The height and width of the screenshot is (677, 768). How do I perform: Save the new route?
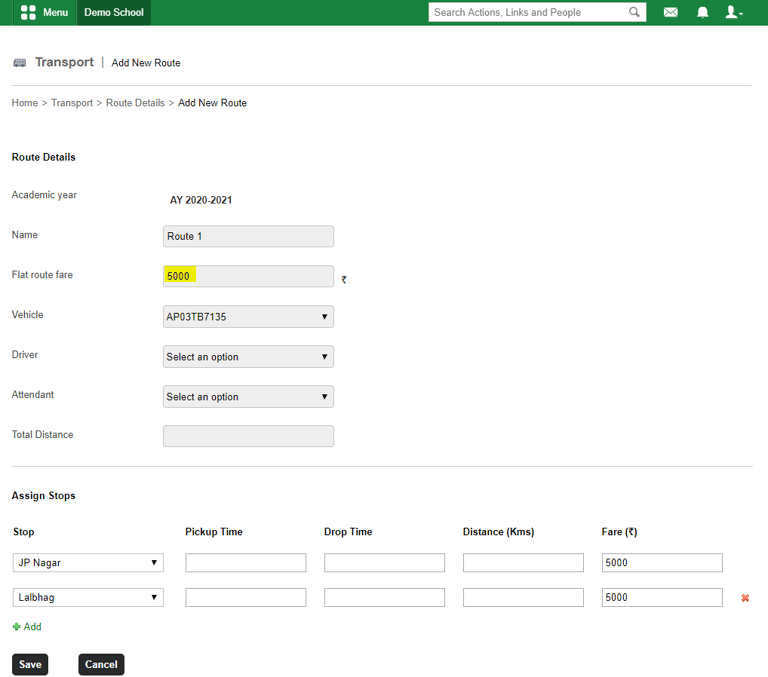click(x=30, y=665)
